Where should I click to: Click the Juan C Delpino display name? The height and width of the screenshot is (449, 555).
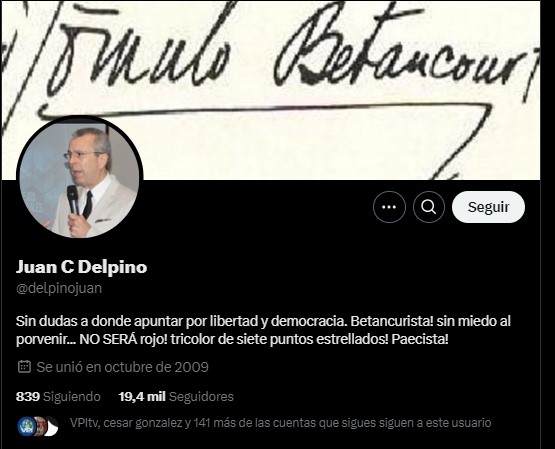pyautogui.click(x=81, y=267)
